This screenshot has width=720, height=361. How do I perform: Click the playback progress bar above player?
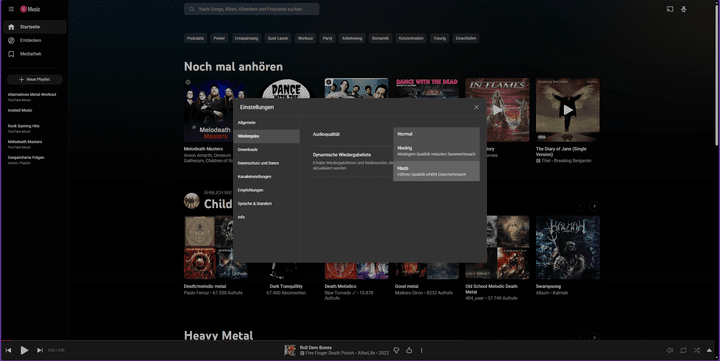tap(360, 340)
